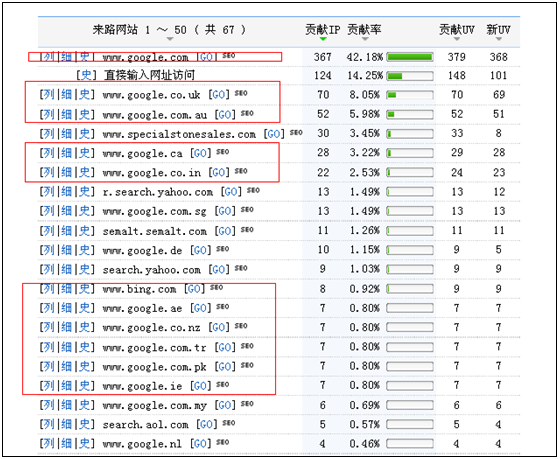Click the www.google.com contribution rate bar

(410, 56)
